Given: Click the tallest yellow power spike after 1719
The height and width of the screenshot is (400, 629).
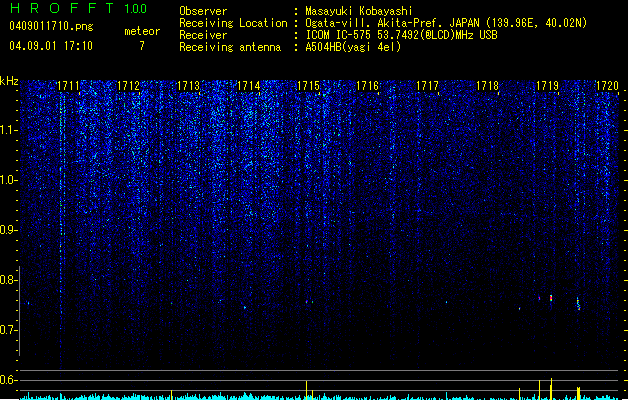Looking at the screenshot, I should 551,388.
